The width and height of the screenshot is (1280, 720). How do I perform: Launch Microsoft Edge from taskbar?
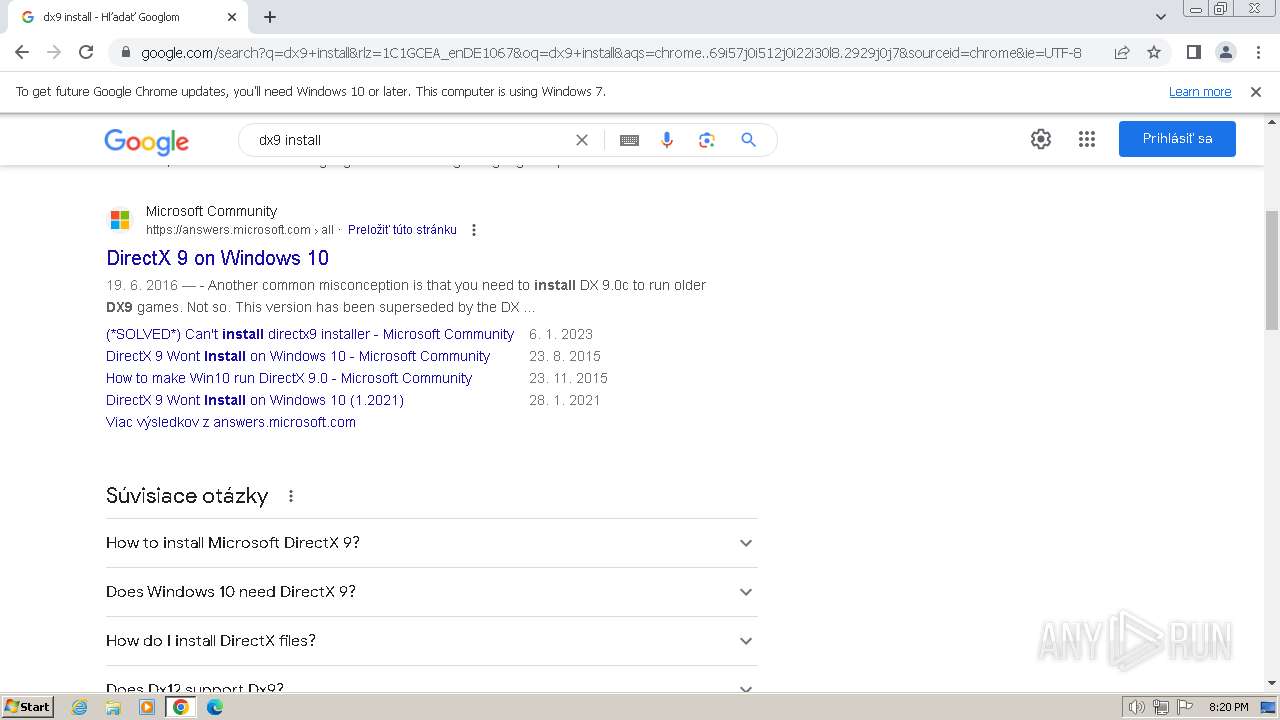(x=215, y=707)
